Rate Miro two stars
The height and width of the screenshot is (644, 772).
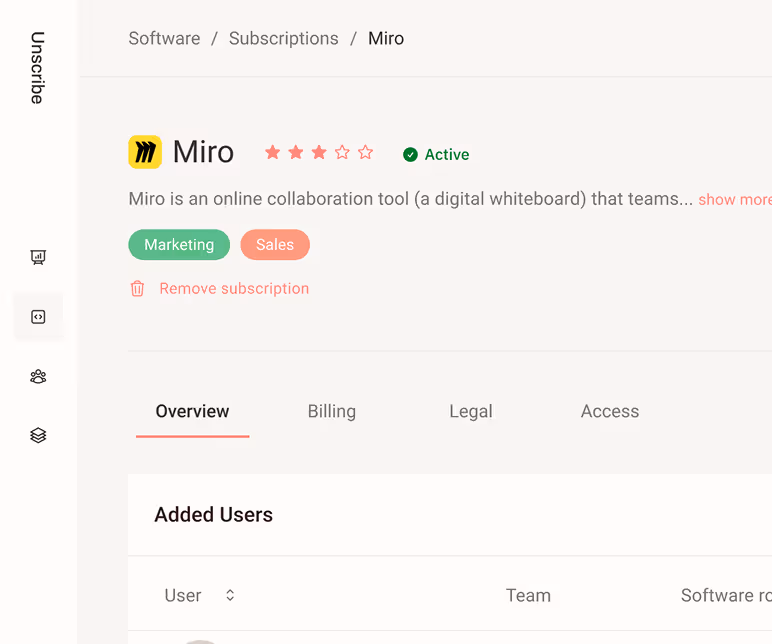pos(295,152)
